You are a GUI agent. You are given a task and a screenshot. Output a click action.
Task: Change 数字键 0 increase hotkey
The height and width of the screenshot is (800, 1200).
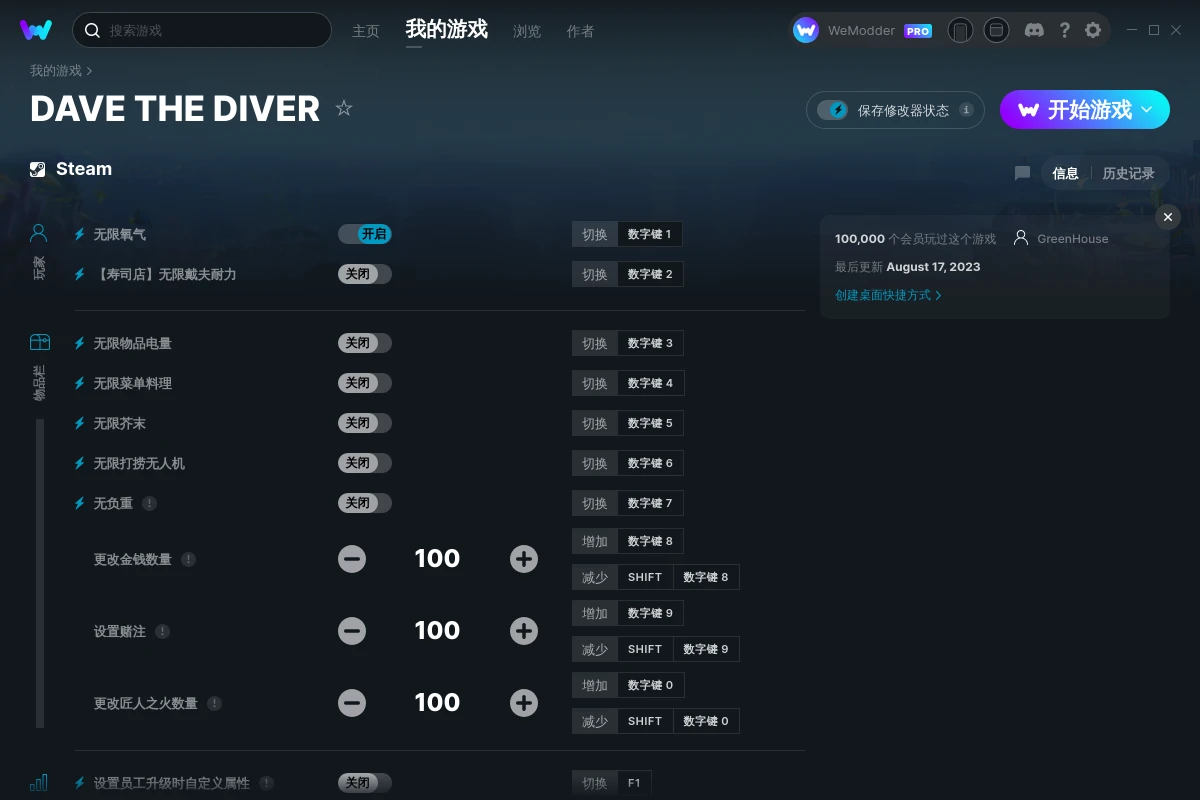(x=650, y=685)
